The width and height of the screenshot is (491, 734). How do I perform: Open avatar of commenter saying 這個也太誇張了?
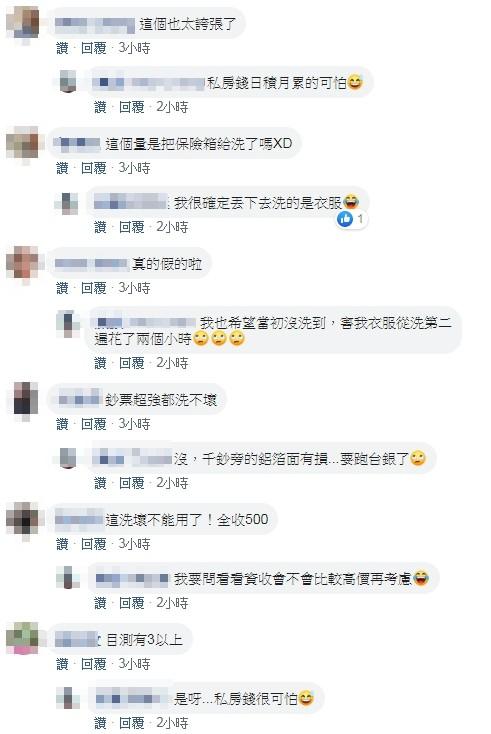coord(23,22)
